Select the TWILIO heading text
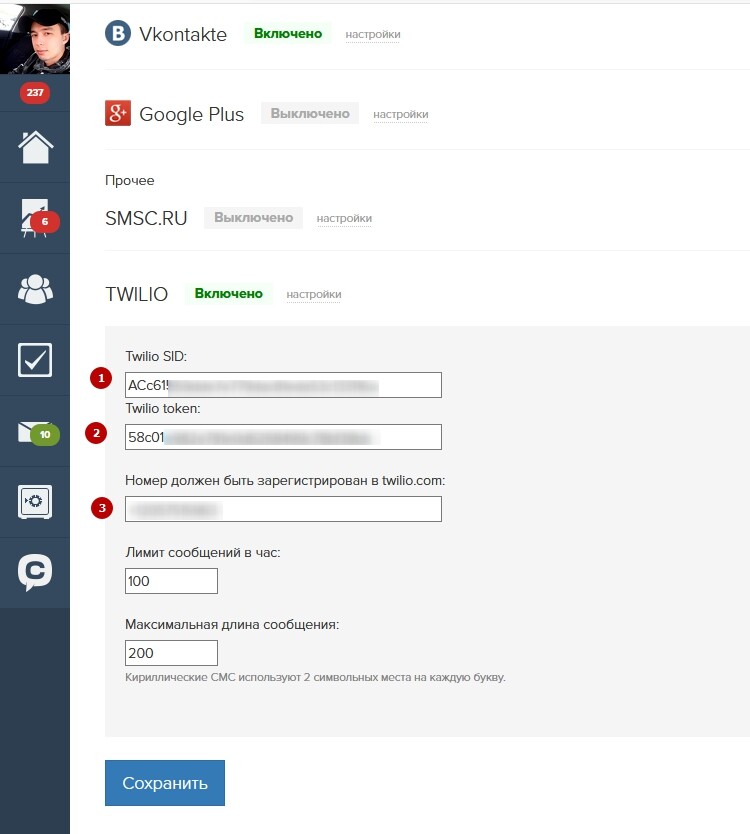Screen dimensions: 750x834 pos(137,294)
